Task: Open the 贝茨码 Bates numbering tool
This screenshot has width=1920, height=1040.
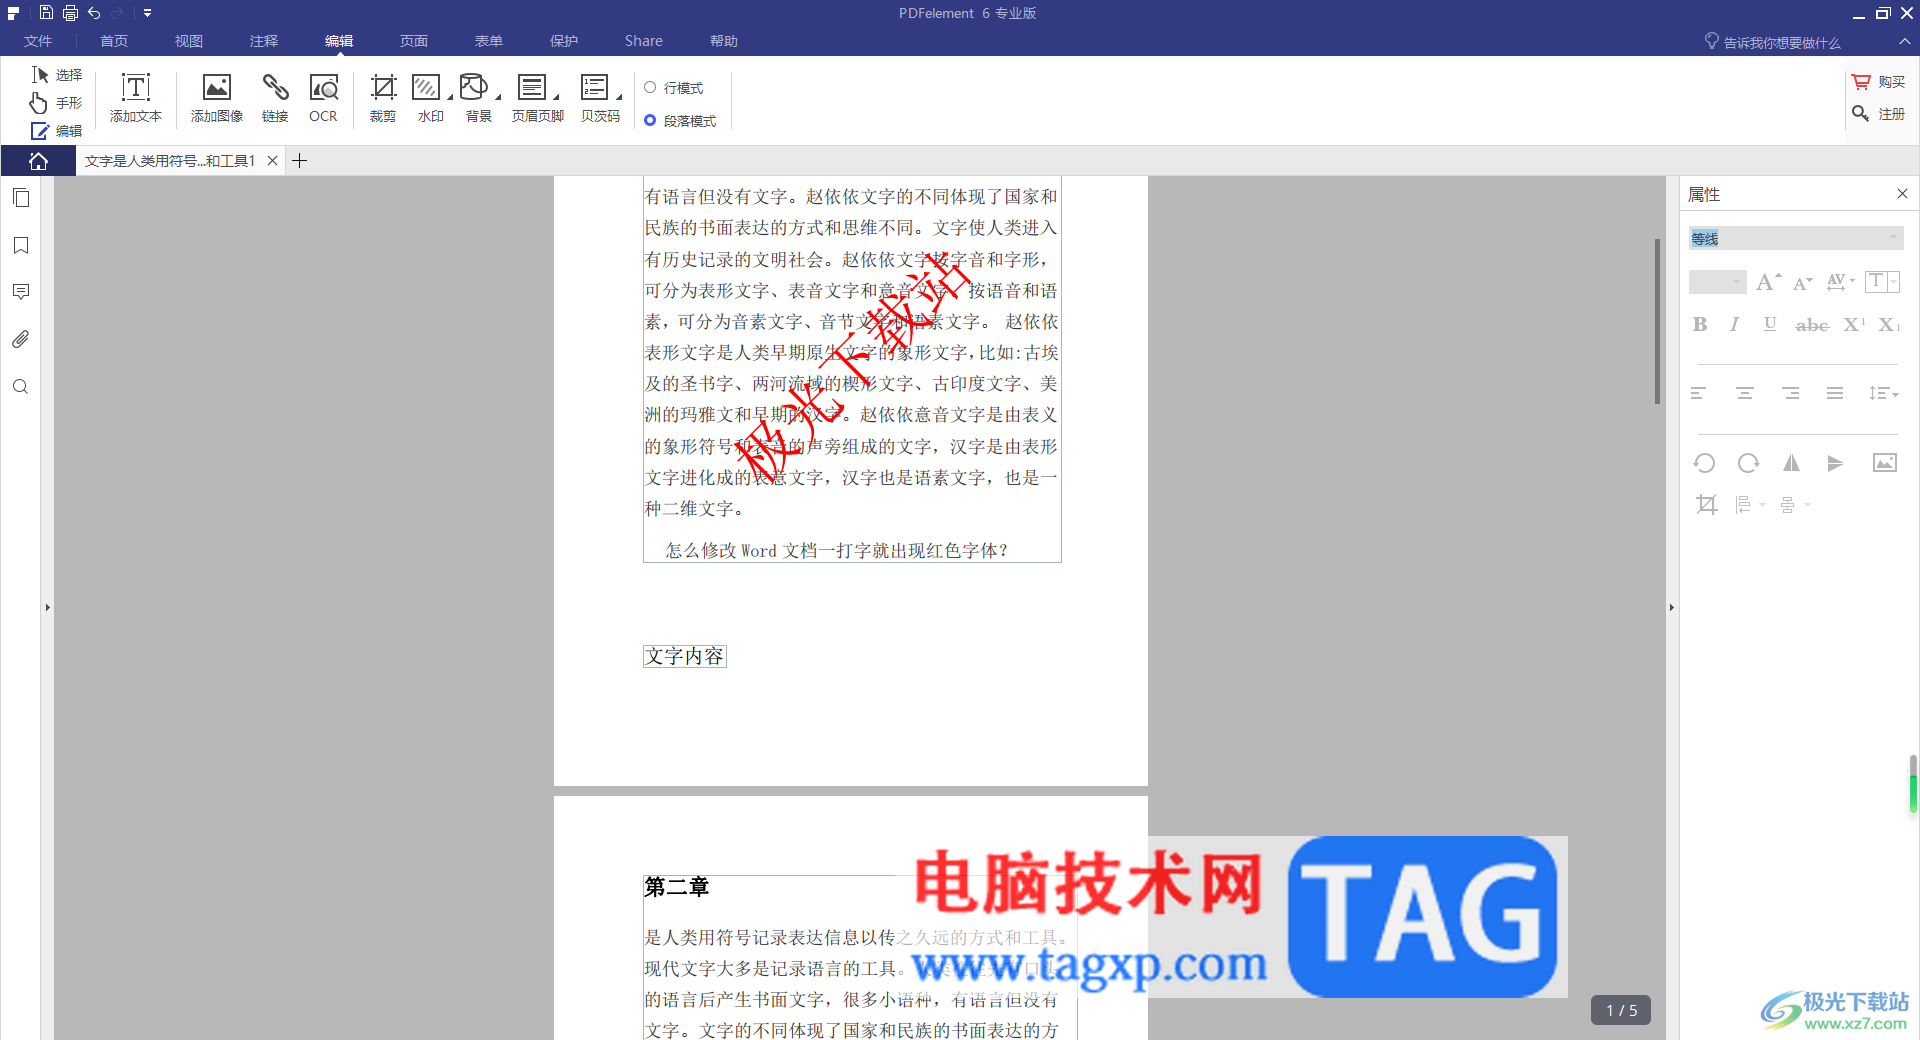Action: [x=601, y=98]
